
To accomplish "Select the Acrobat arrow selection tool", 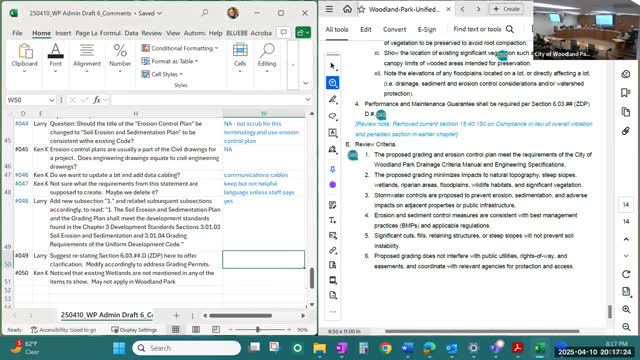I will (x=333, y=66).
